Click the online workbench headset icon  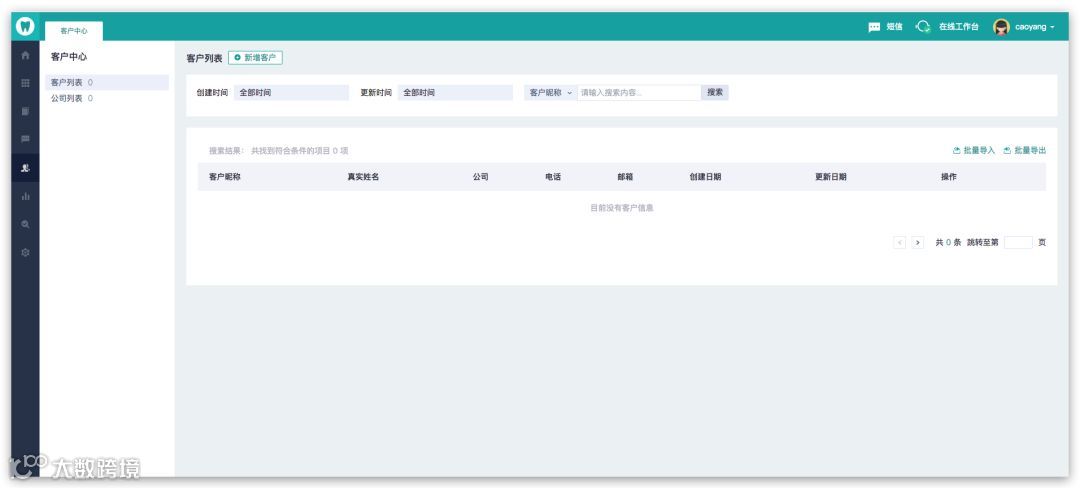click(923, 27)
